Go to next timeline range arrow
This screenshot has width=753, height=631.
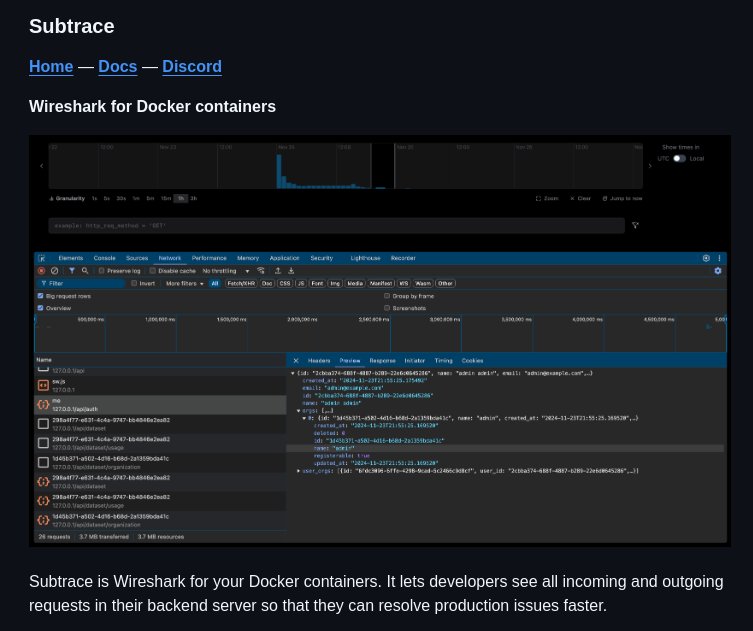pos(650,166)
